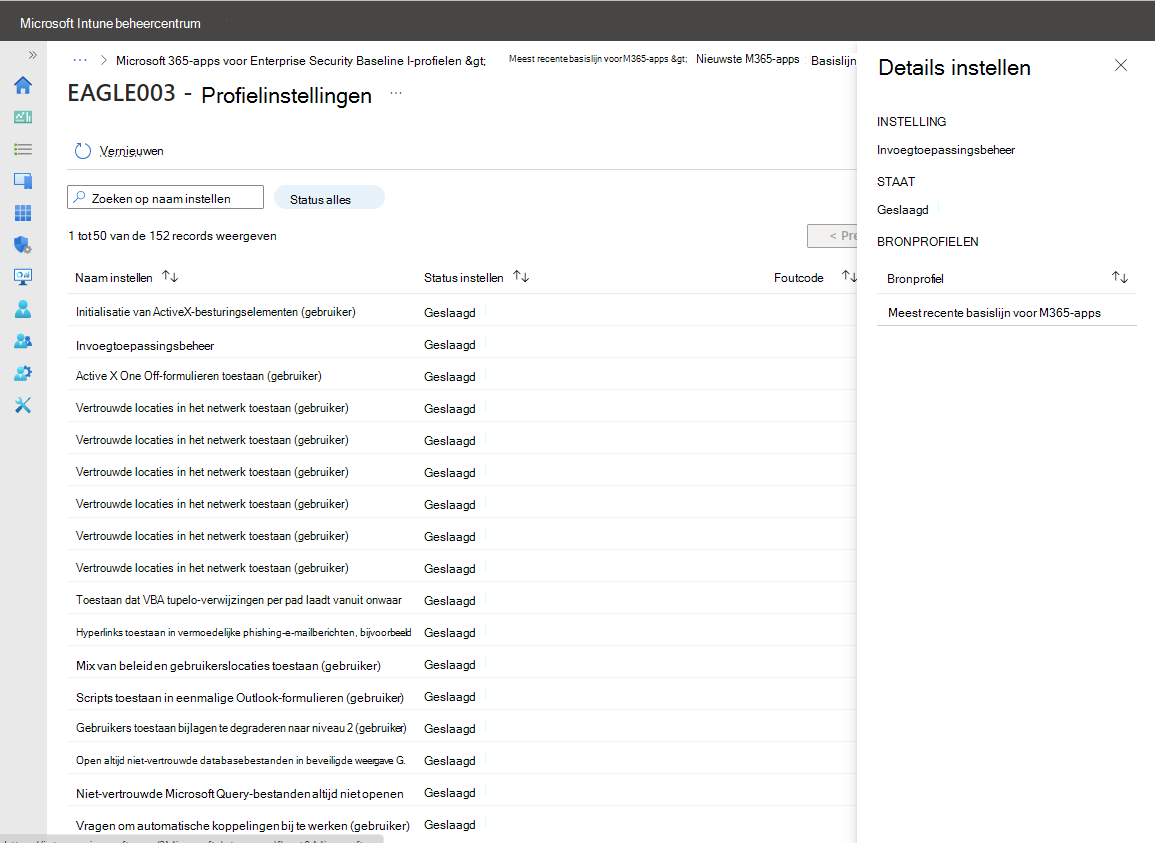Image resolution: width=1155 pixels, height=843 pixels.
Task: Open the Home icon in sidebar
Action: (23, 85)
